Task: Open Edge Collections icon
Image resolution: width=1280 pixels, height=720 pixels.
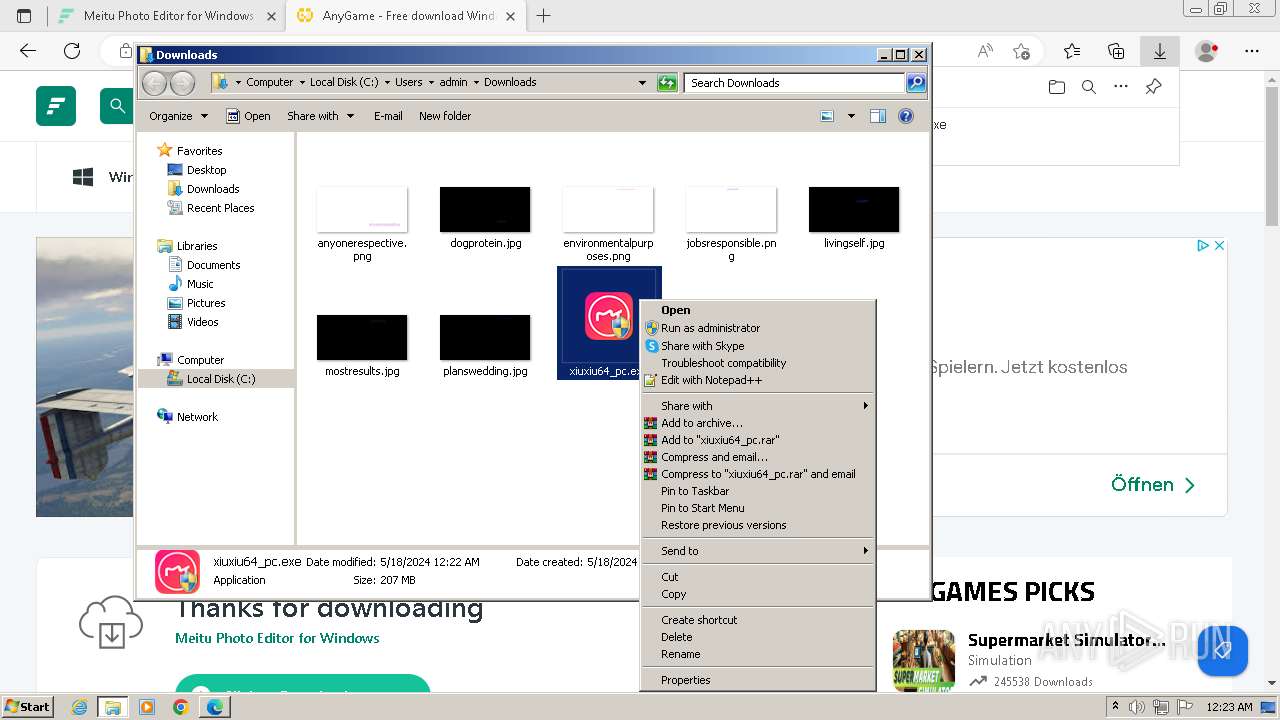Action: coord(1116,51)
